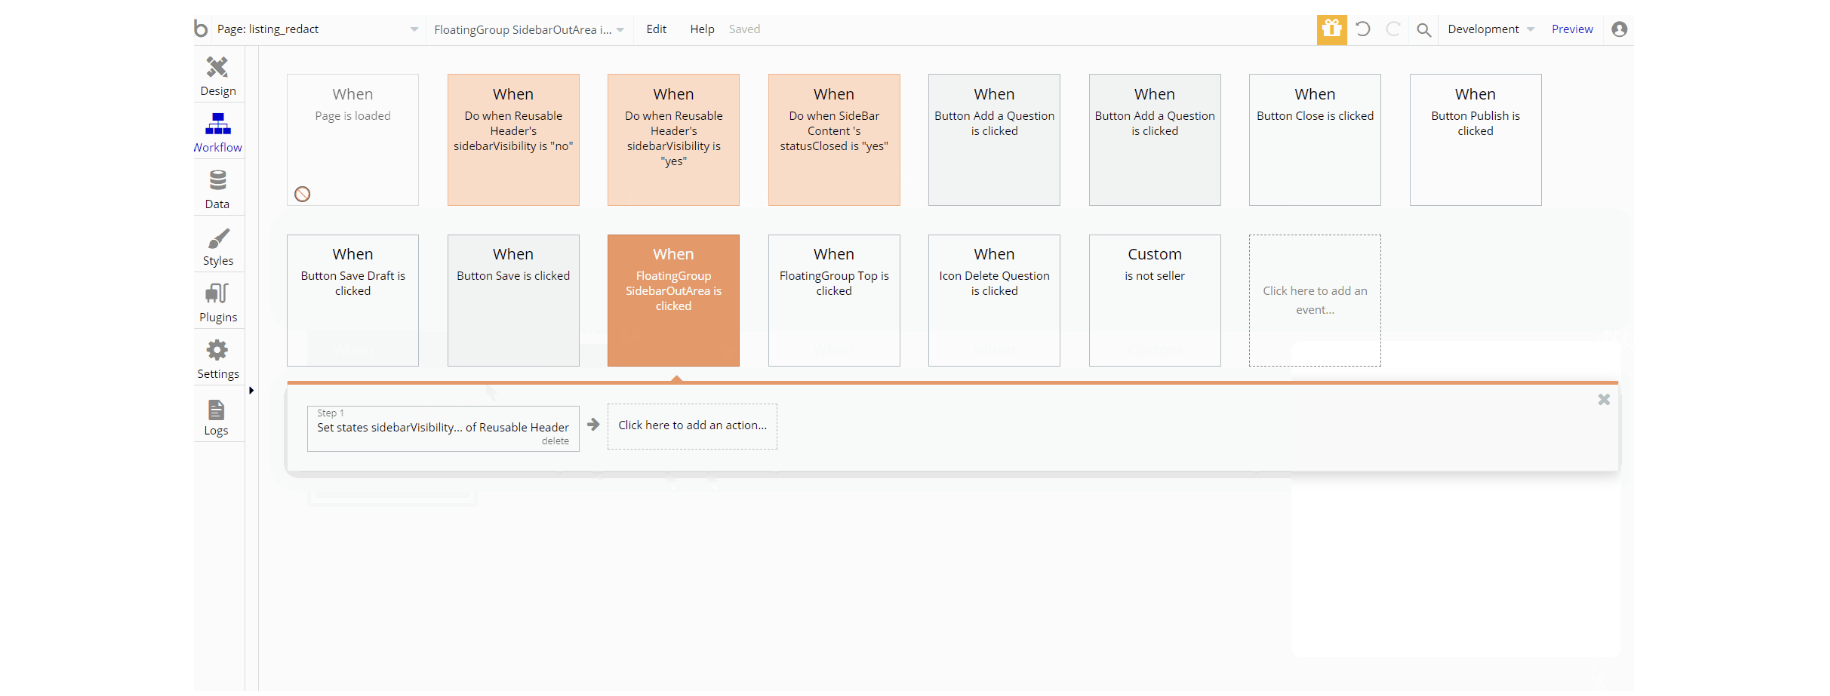
Task: Open the user account profile icon
Action: click(x=1619, y=29)
